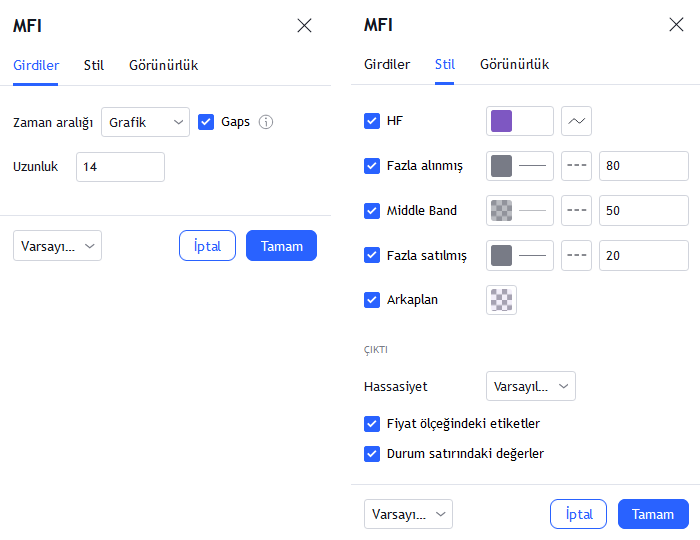The height and width of the screenshot is (540, 700).
Task: Open line style for Middle Band
Action: pos(577,211)
